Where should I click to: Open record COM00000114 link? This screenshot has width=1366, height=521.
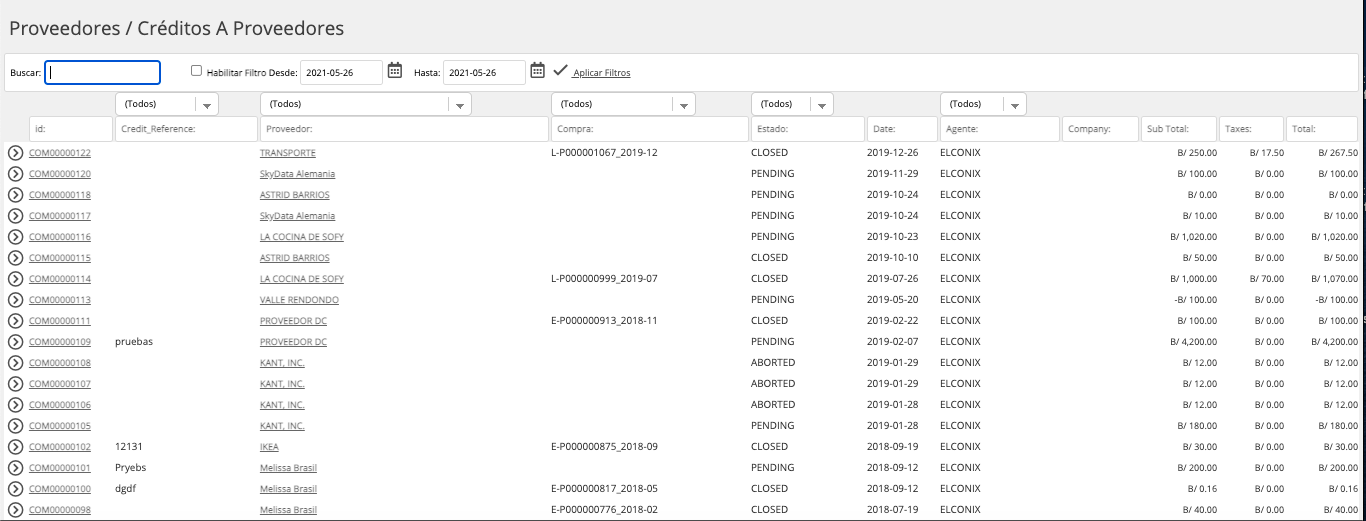point(60,279)
